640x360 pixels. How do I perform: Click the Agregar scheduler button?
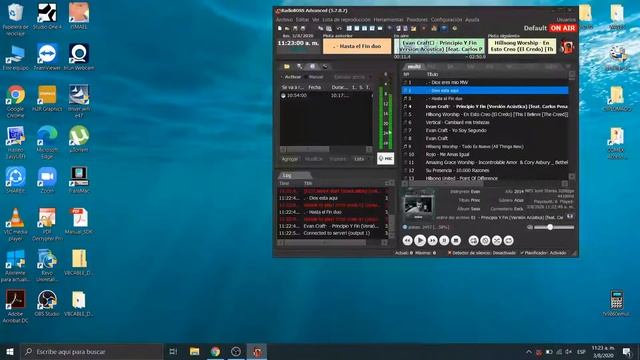click(x=290, y=159)
